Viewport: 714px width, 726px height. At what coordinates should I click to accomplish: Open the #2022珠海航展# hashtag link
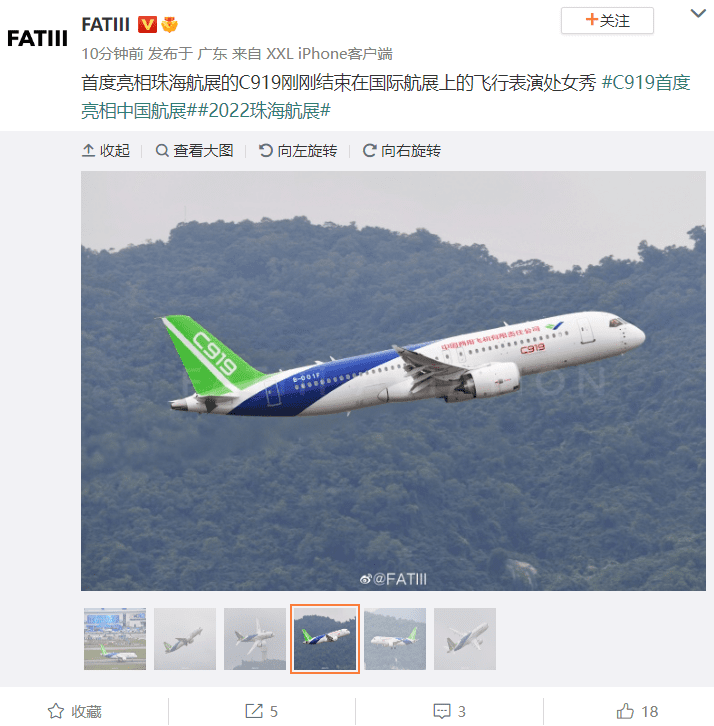tap(264, 111)
